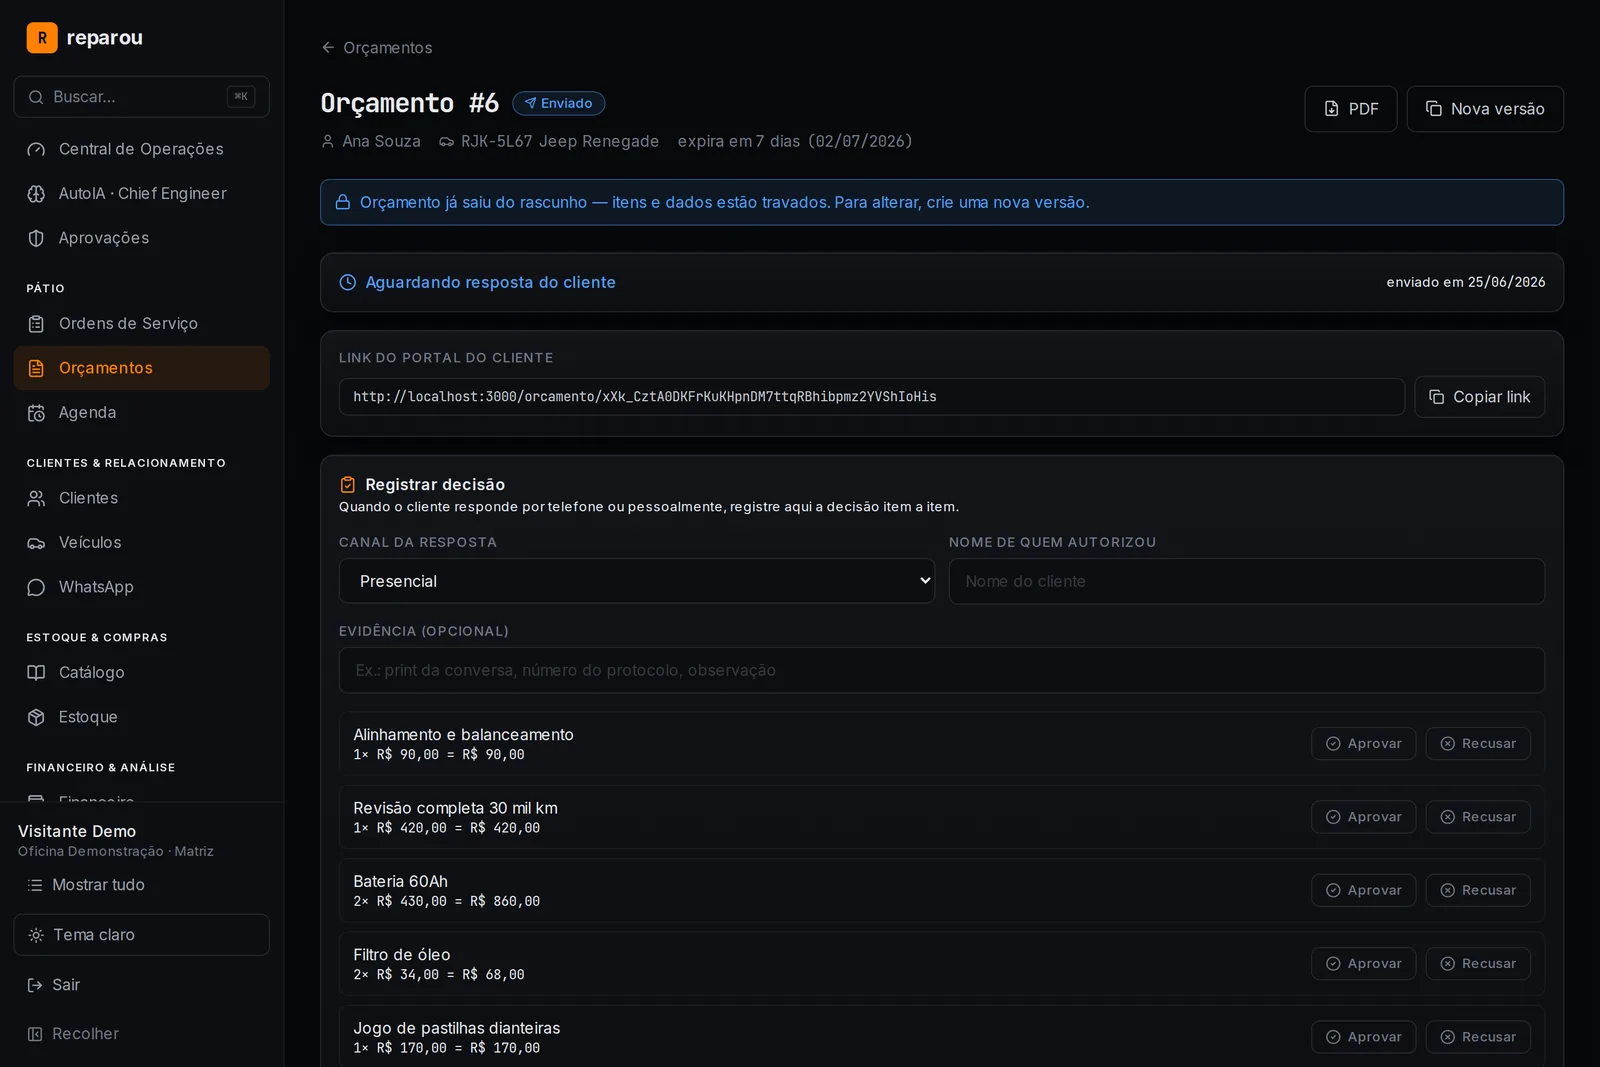Click the sun icon for Tema claro
The image size is (1600, 1067).
(36, 935)
